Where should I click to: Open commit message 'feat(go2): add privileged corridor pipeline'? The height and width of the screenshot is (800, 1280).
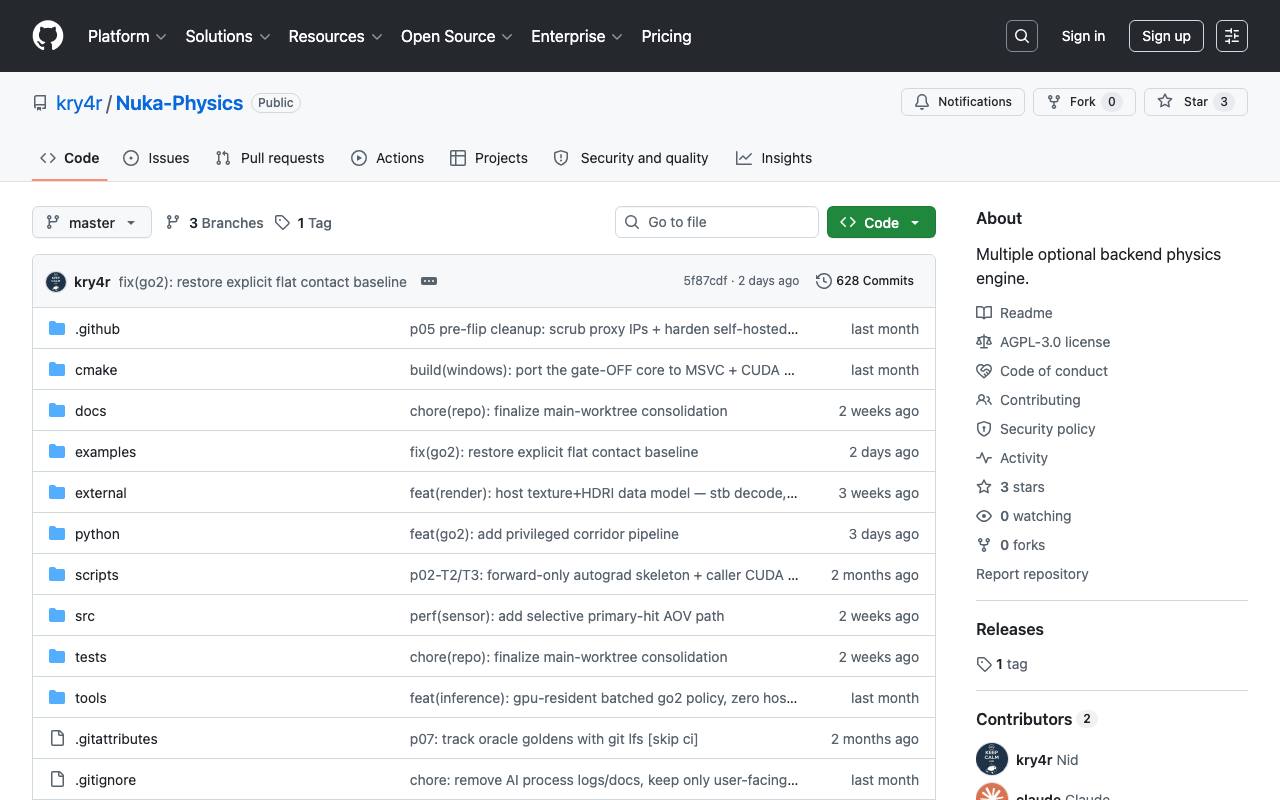coord(544,534)
